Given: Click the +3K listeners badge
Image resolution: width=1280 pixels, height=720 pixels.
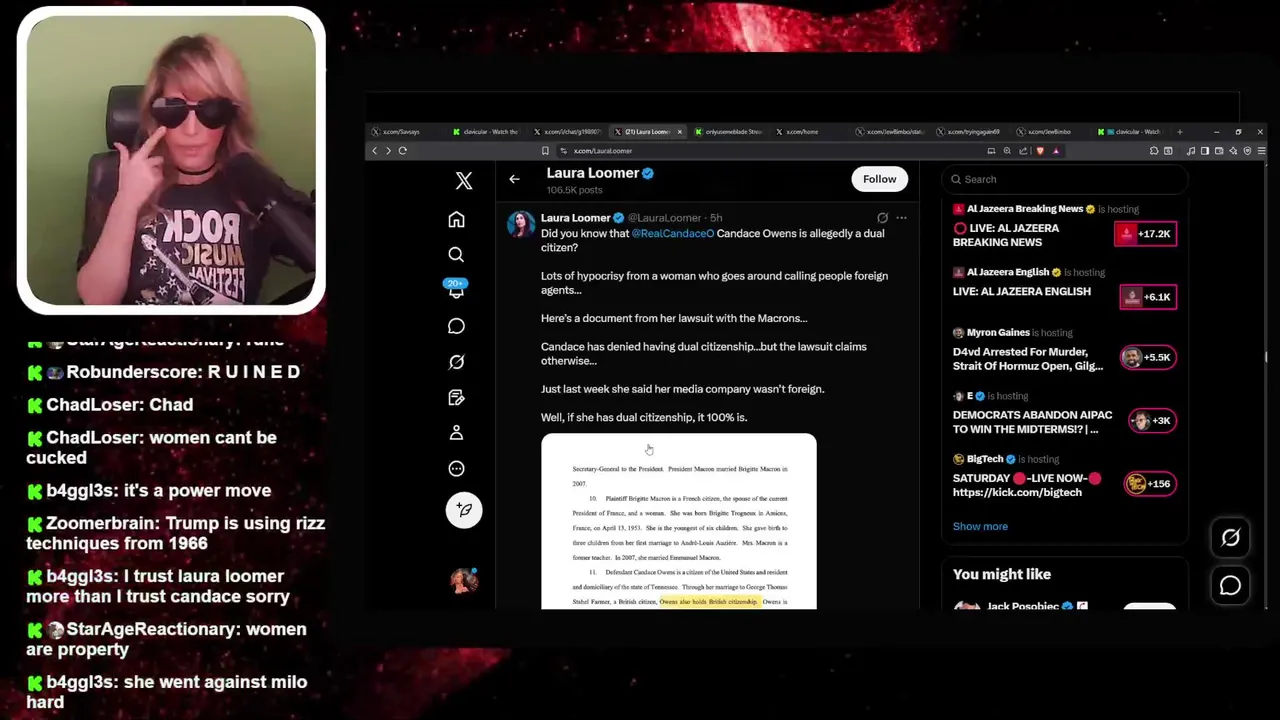Looking at the screenshot, I should (x=1152, y=421).
